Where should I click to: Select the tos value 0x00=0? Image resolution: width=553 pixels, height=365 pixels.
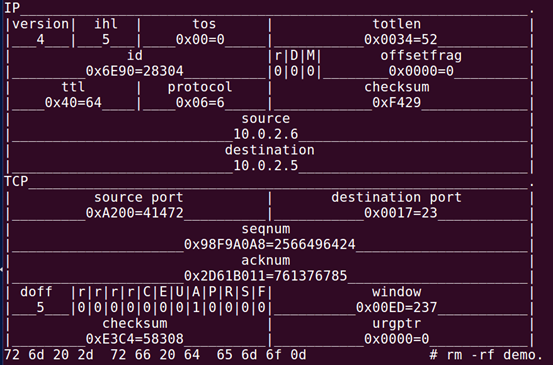[200, 39]
